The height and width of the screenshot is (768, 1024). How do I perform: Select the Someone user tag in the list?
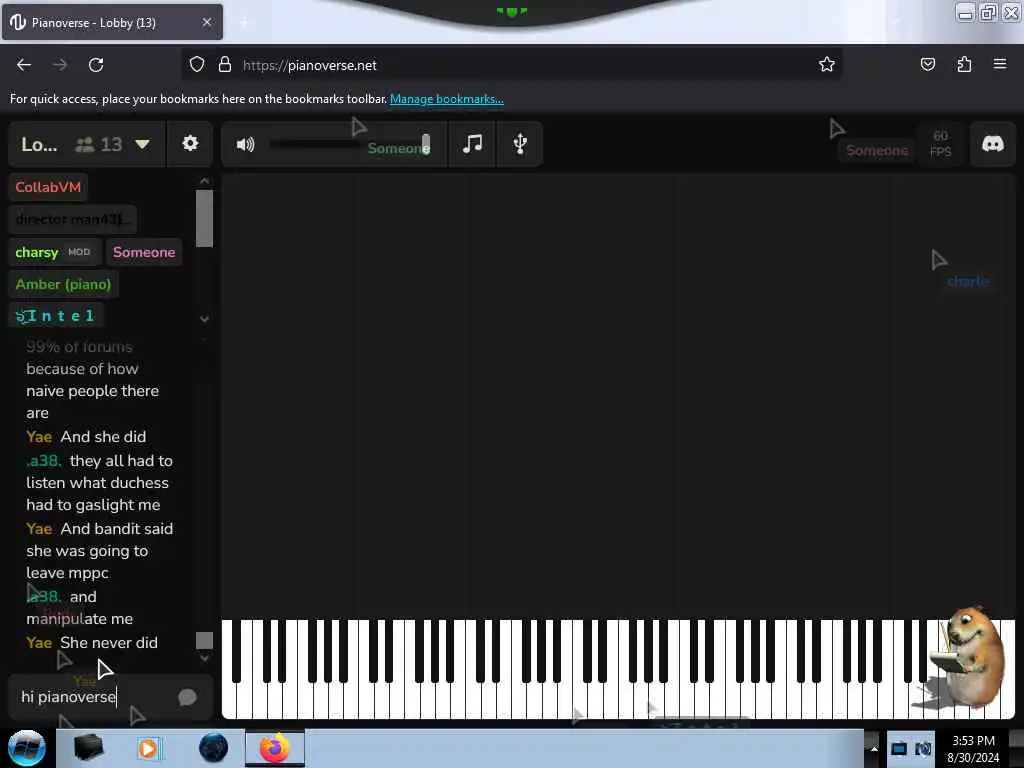(144, 252)
